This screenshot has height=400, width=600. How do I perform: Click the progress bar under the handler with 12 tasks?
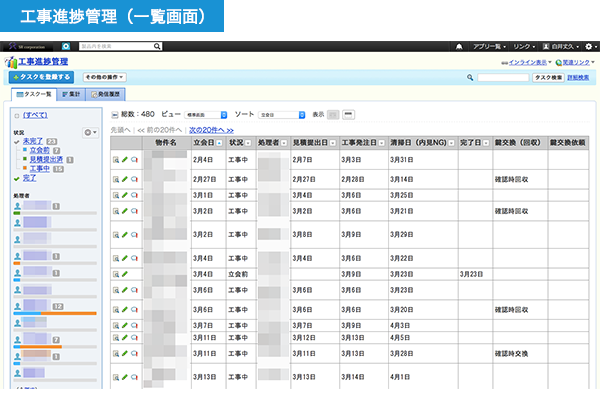click(55, 313)
